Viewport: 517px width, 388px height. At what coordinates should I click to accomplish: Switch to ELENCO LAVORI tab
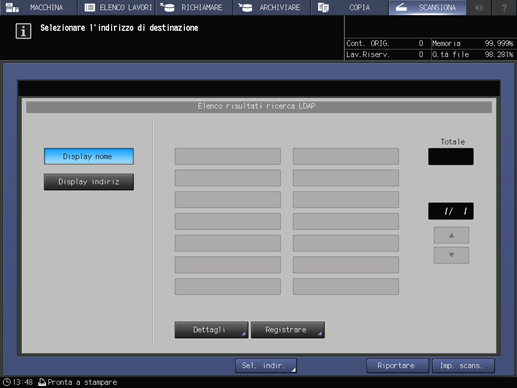pos(117,7)
